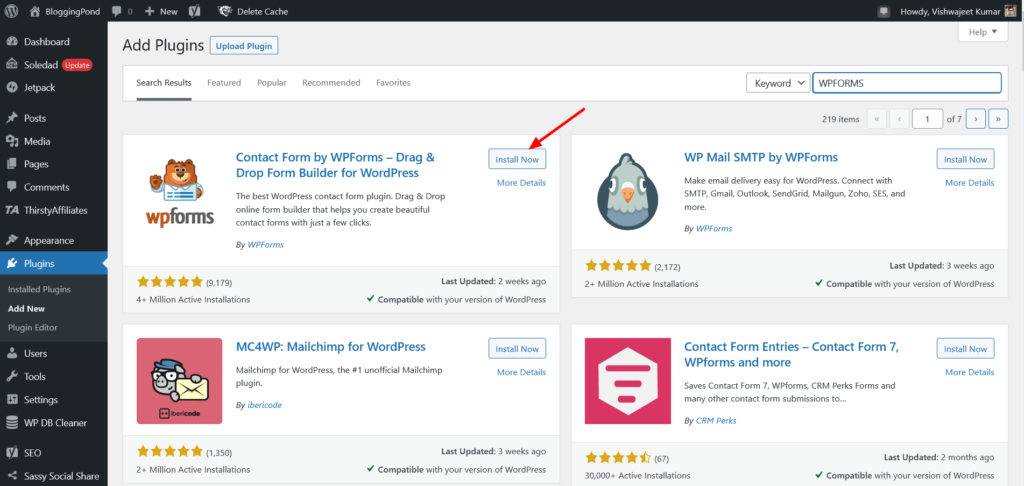Open the Keyword search type dropdown
The height and width of the screenshot is (486, 1024).
tap(778, 83)
